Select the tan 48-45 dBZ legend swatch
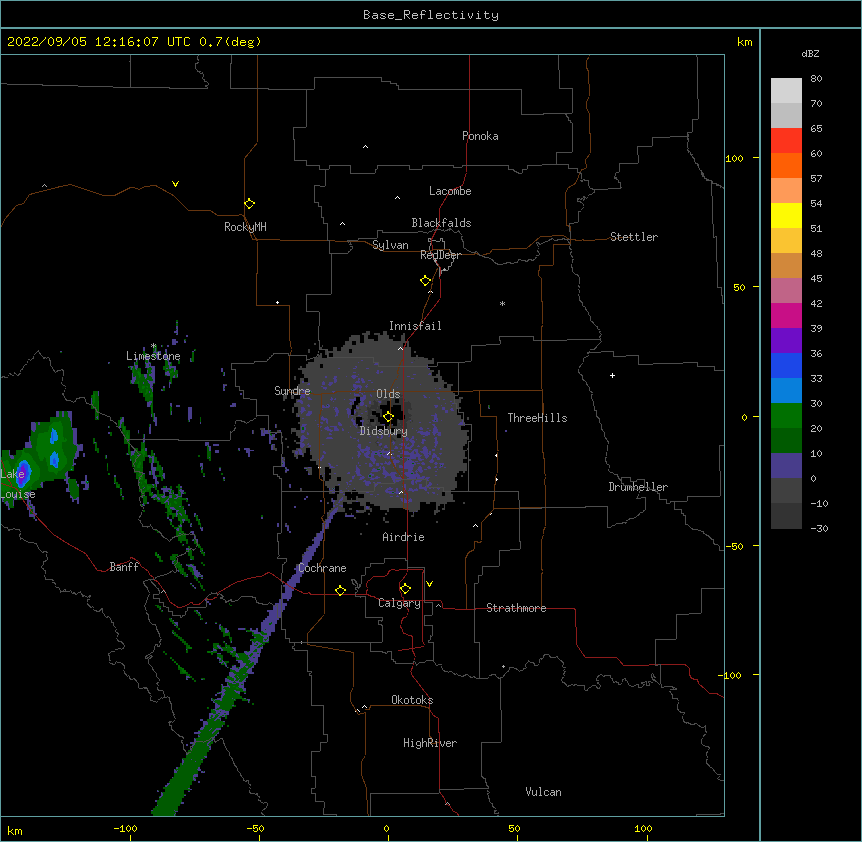The height and width of the screenshot is (842, 862). point(786,265)
